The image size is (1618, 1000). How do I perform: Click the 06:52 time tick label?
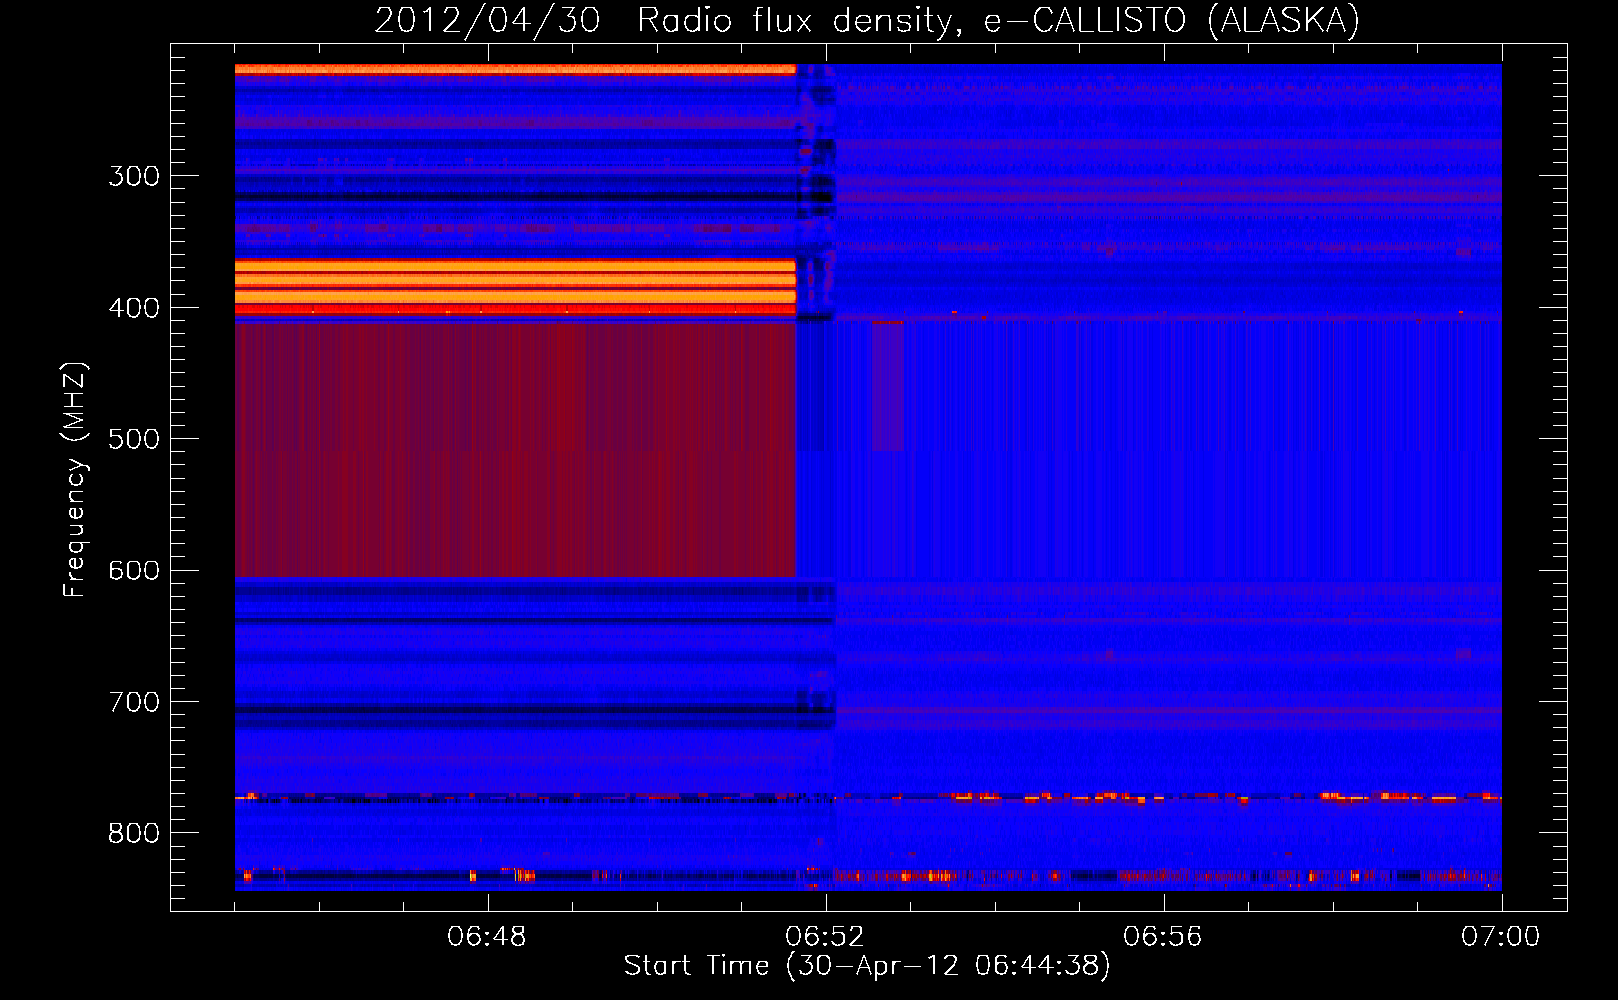coord(825,937)
